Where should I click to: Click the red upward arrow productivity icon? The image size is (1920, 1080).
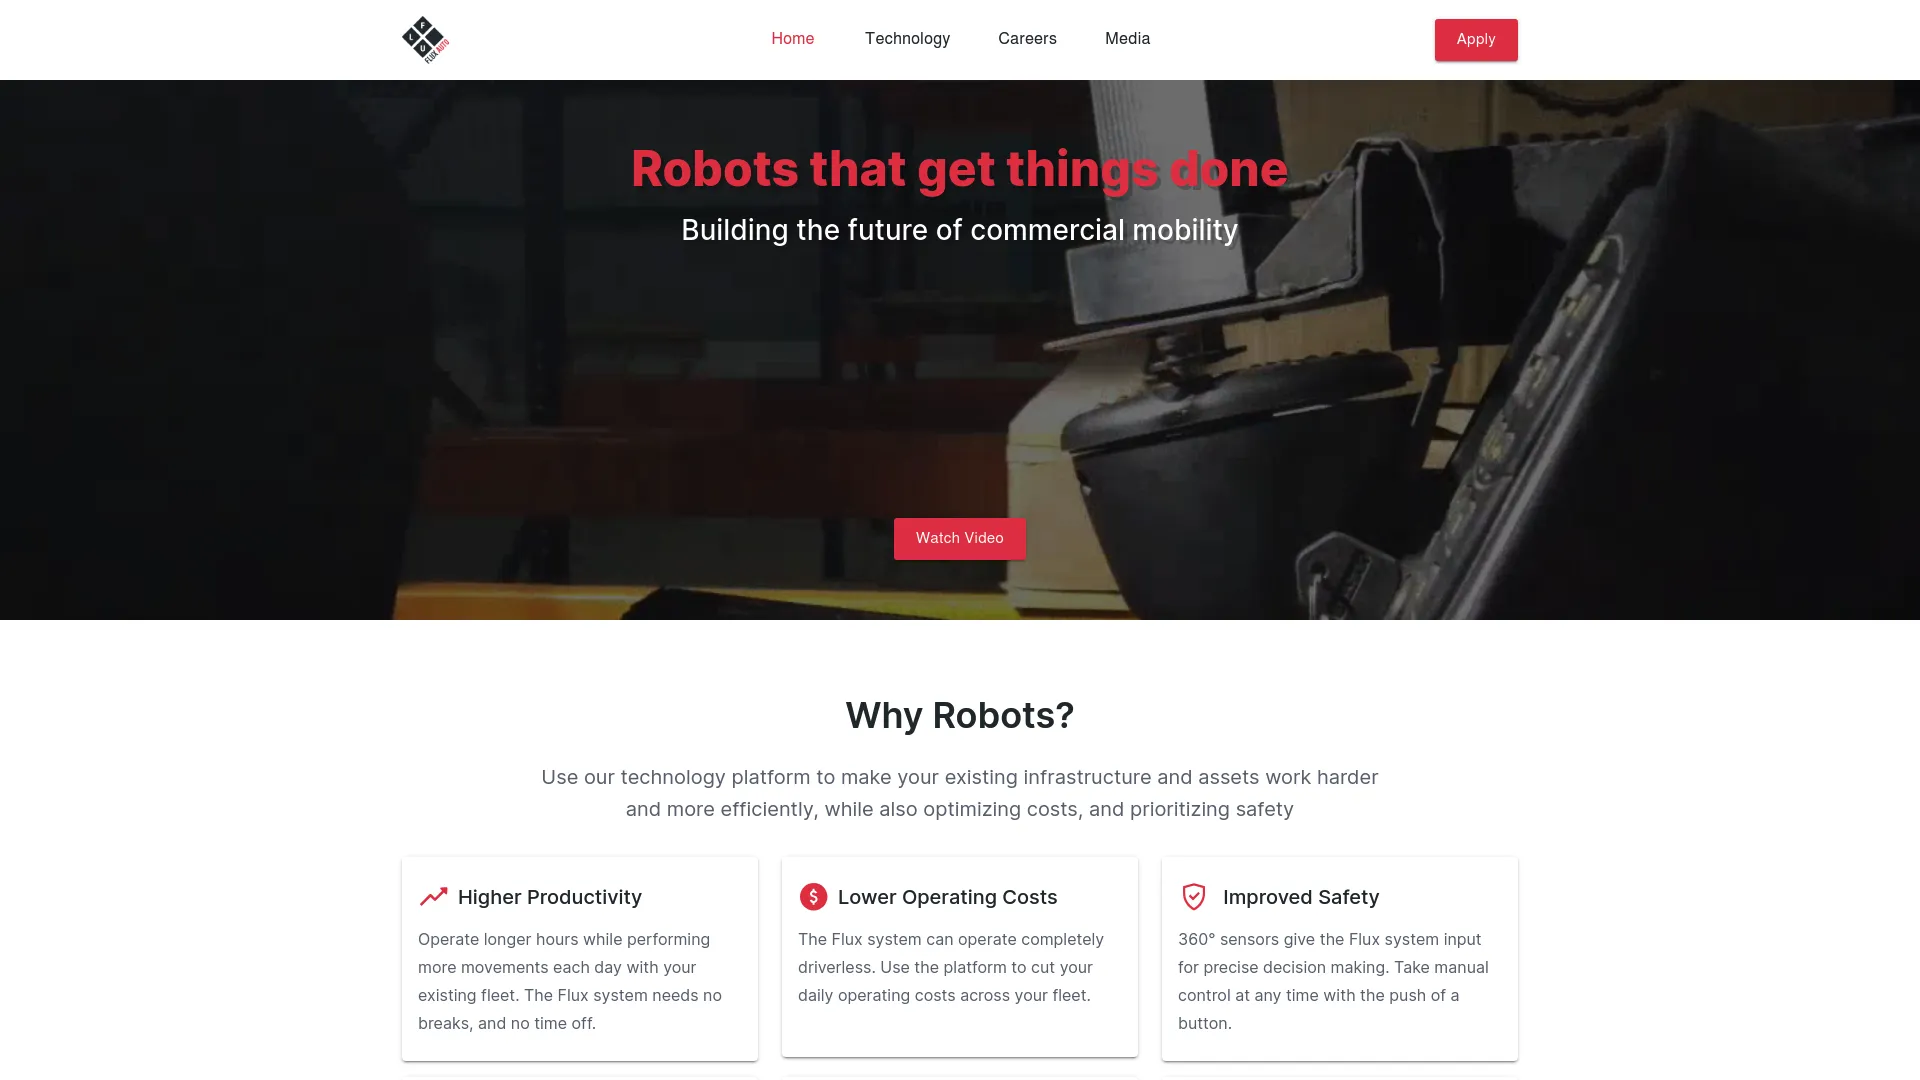click(433, 895)
